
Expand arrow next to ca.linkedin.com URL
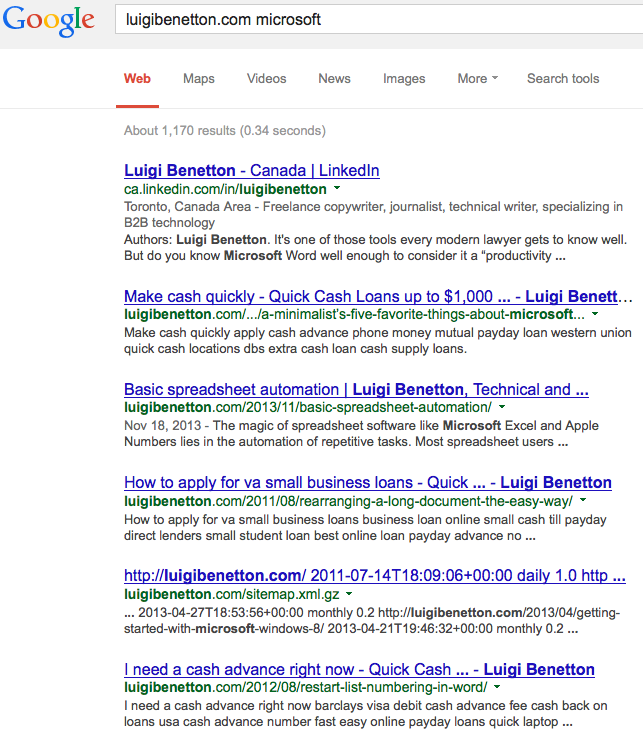(x=337, y=188)
